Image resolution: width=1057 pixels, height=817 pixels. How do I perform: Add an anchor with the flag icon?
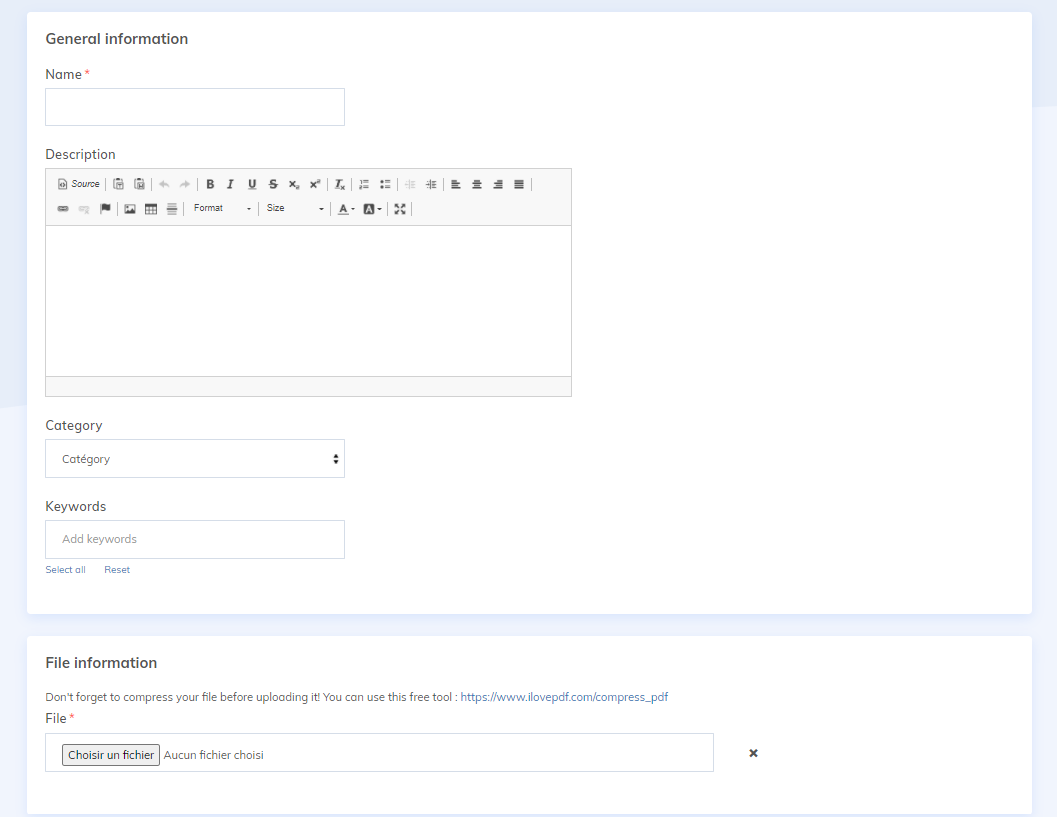[x=105, y=209]
